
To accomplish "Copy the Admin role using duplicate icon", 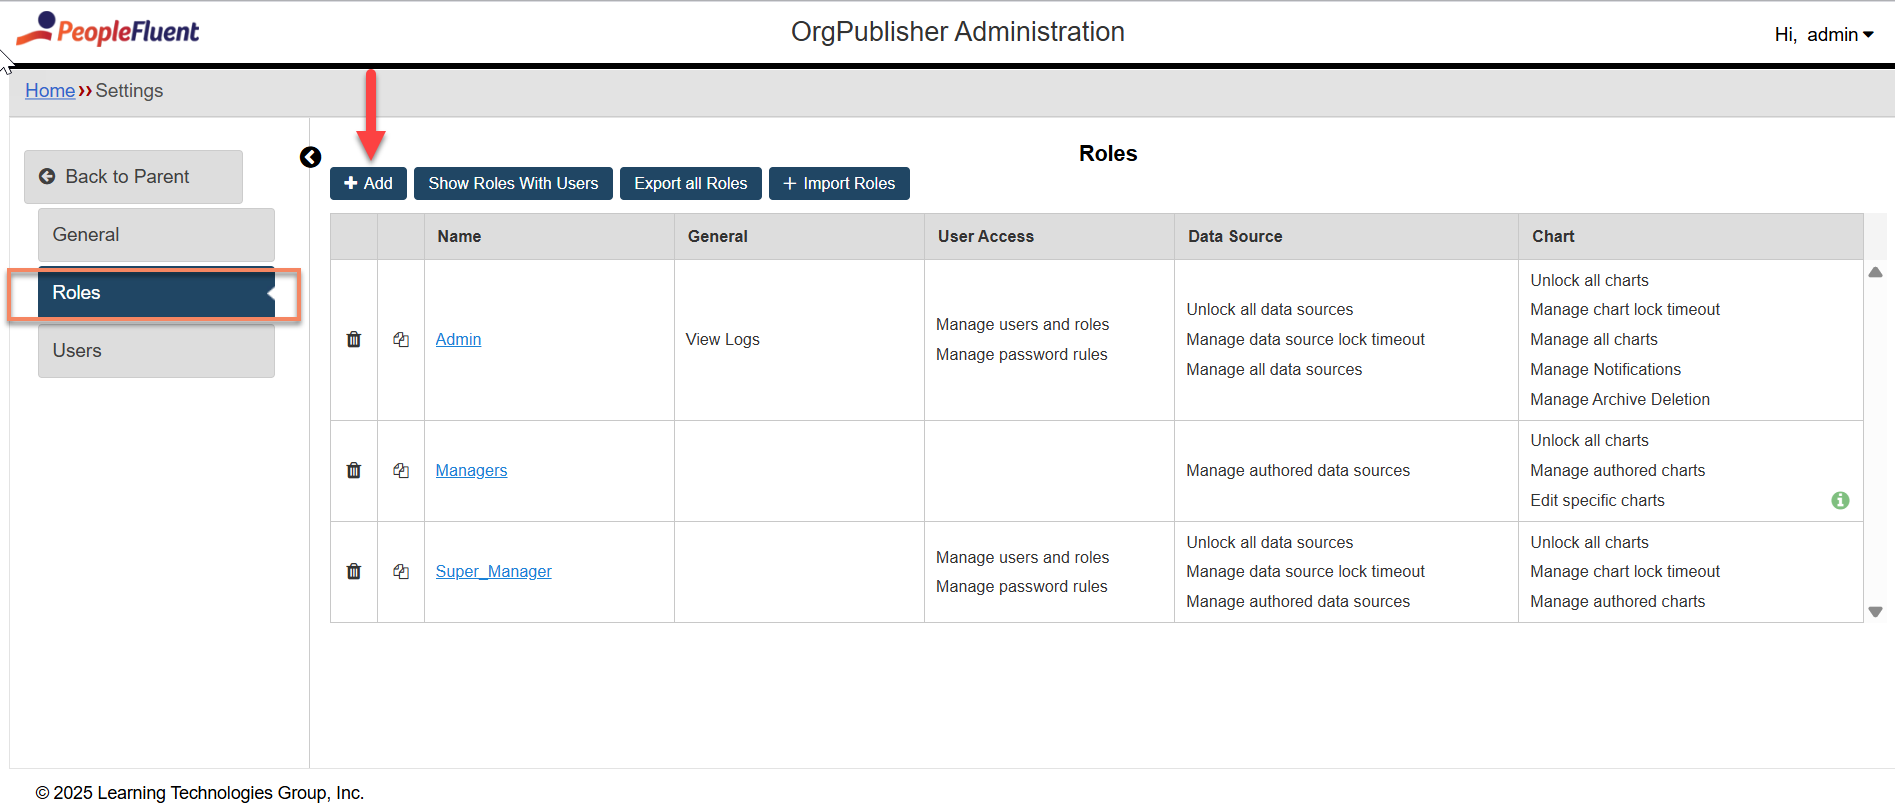I will pyautogui.click(x=401, y=339).
